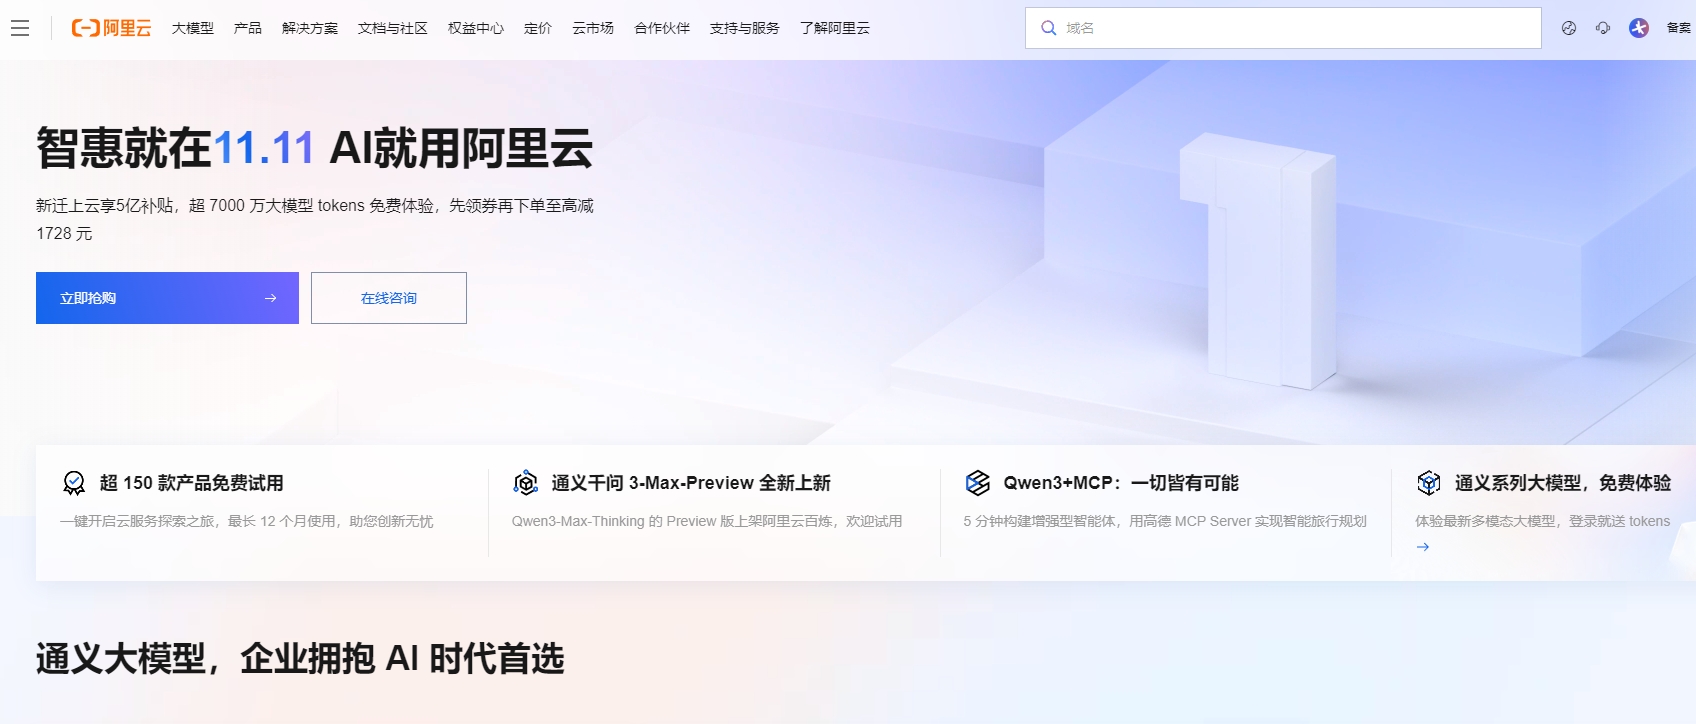Open the globe language selector icon
This screenshot has height=724, width=1696.
point(1568,28)
